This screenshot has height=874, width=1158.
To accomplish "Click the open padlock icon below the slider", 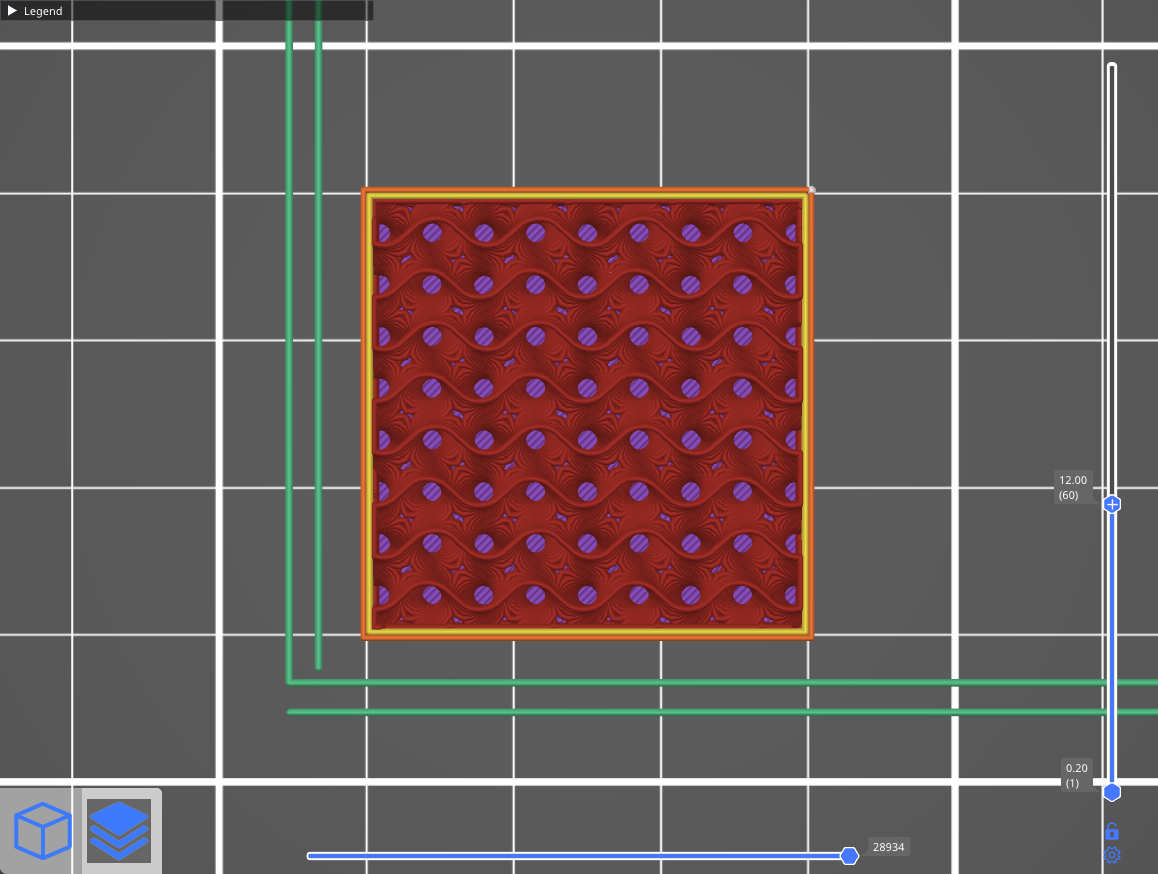I will point(1112,830).
